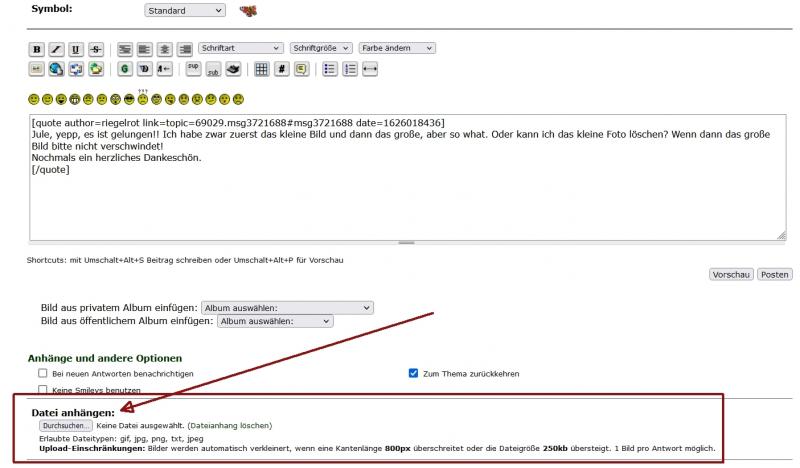
Task: Open the Schriftgröße size dropdown
Action: click(322, 47)
